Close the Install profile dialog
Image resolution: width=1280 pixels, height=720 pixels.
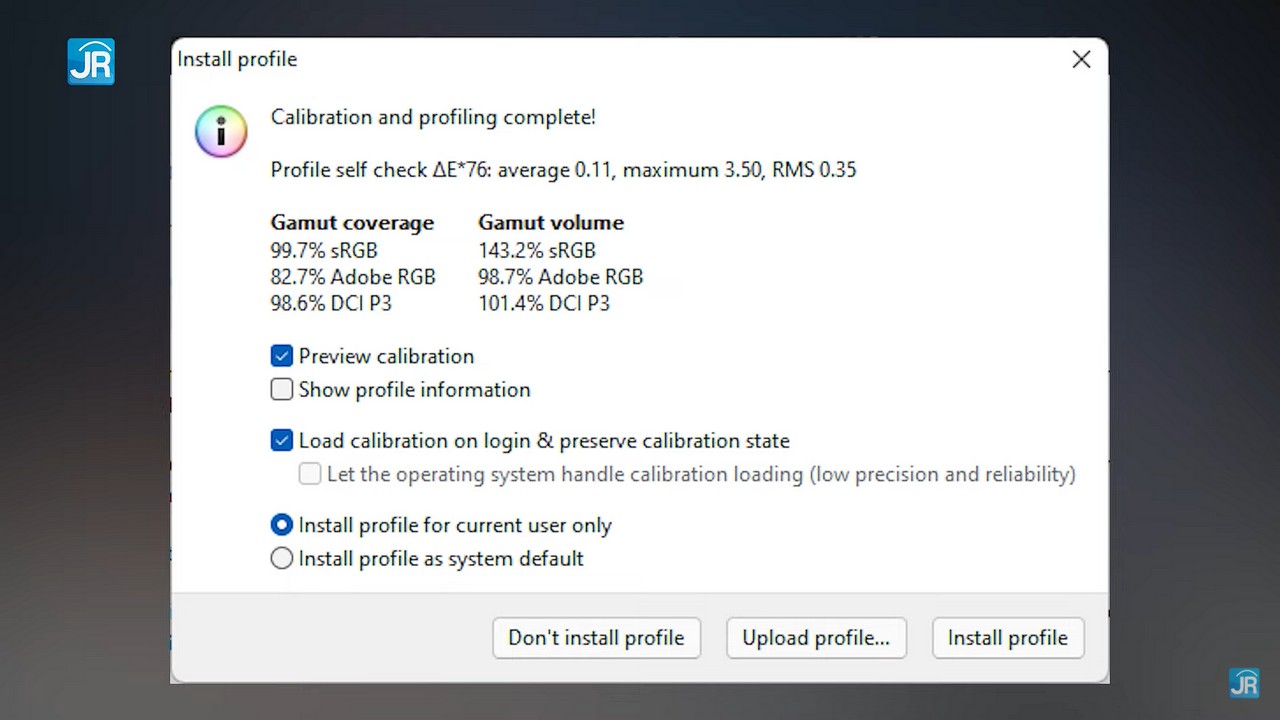click(1081, 60)
